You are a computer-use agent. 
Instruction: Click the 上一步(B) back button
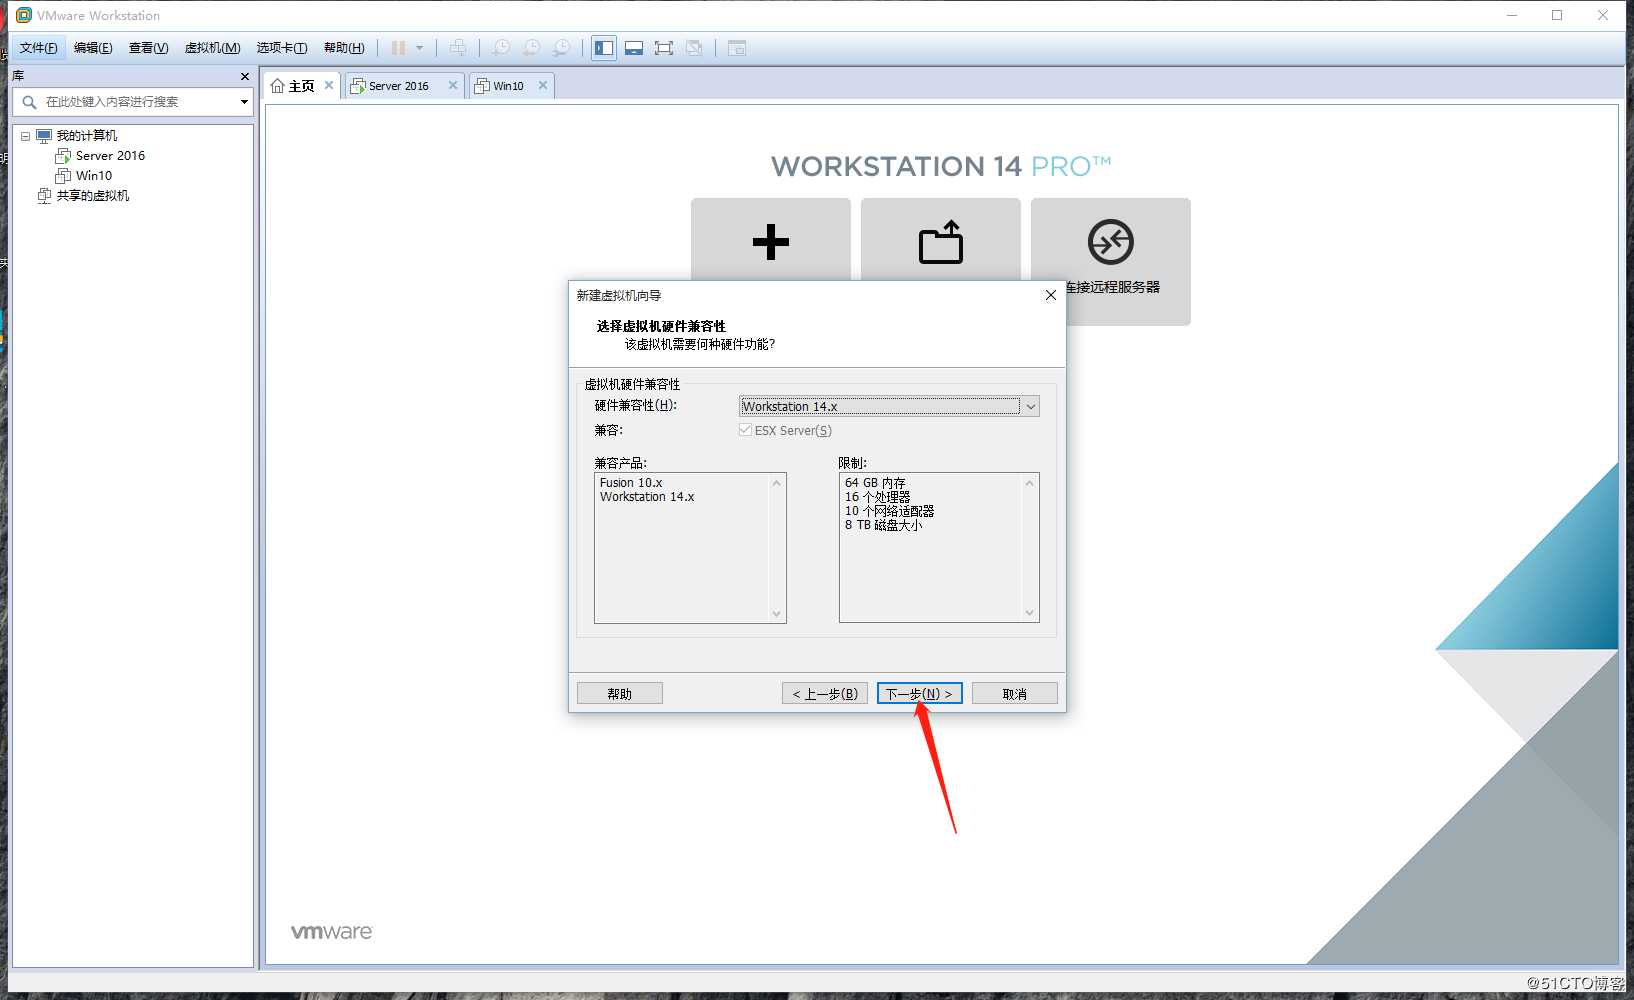click(x=825, y=693)
